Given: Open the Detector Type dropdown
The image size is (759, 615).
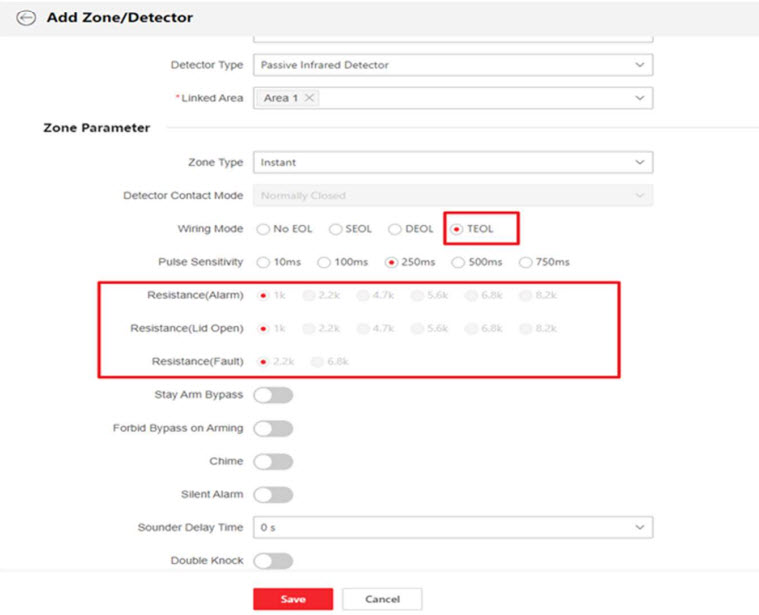Looking at the screenshot, I should click(452, 65).
